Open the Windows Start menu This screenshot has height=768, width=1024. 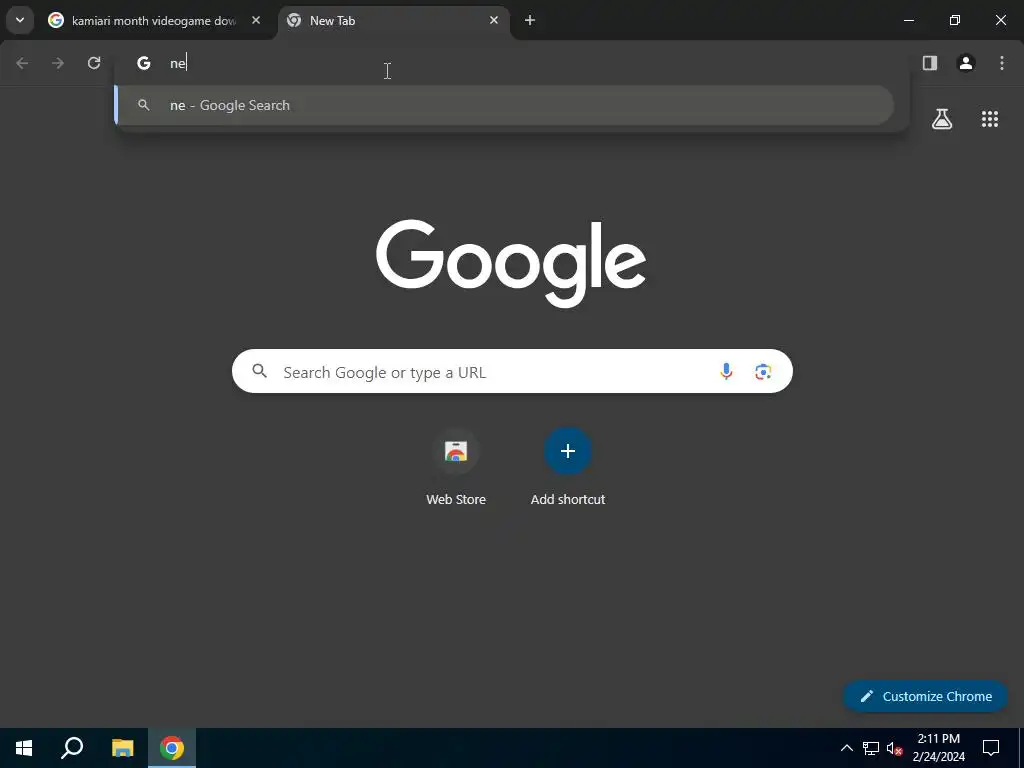click(x=24, y=748)
